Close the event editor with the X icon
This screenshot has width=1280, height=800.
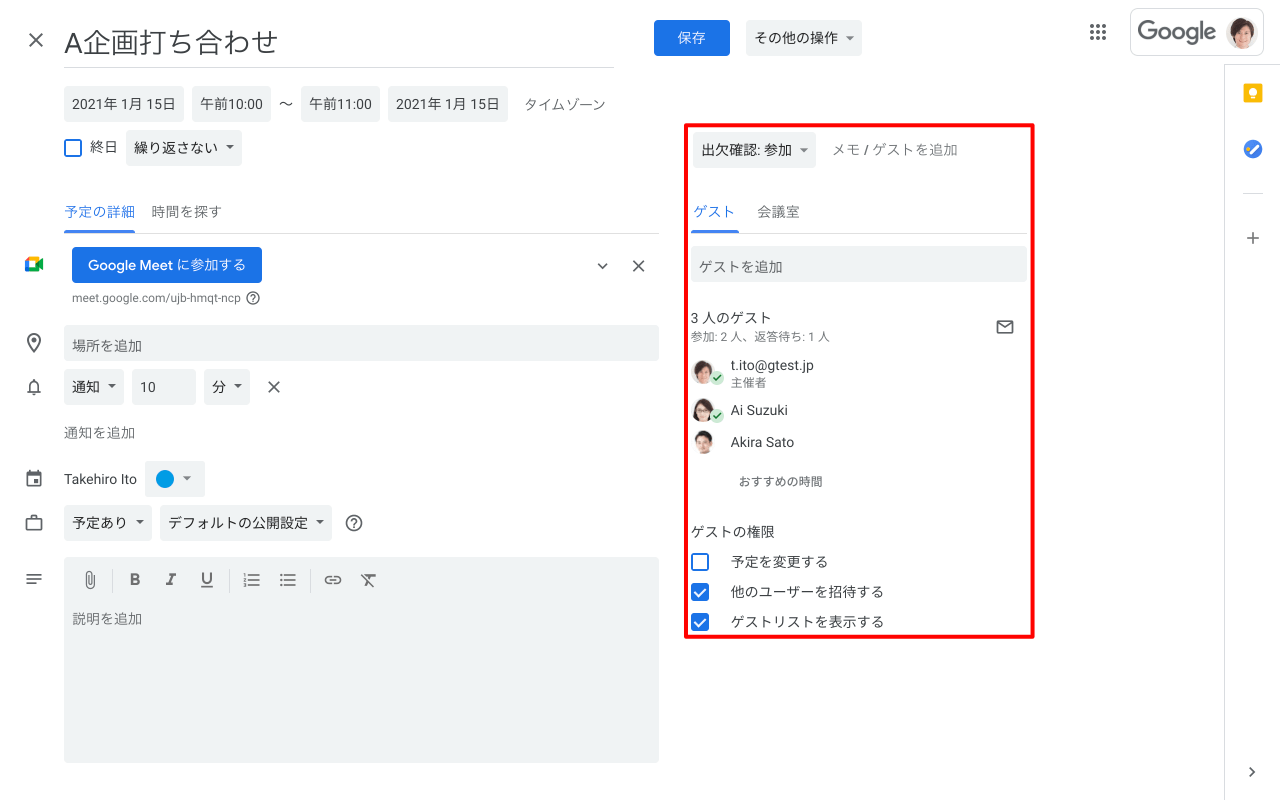click(x=36, y=40)
